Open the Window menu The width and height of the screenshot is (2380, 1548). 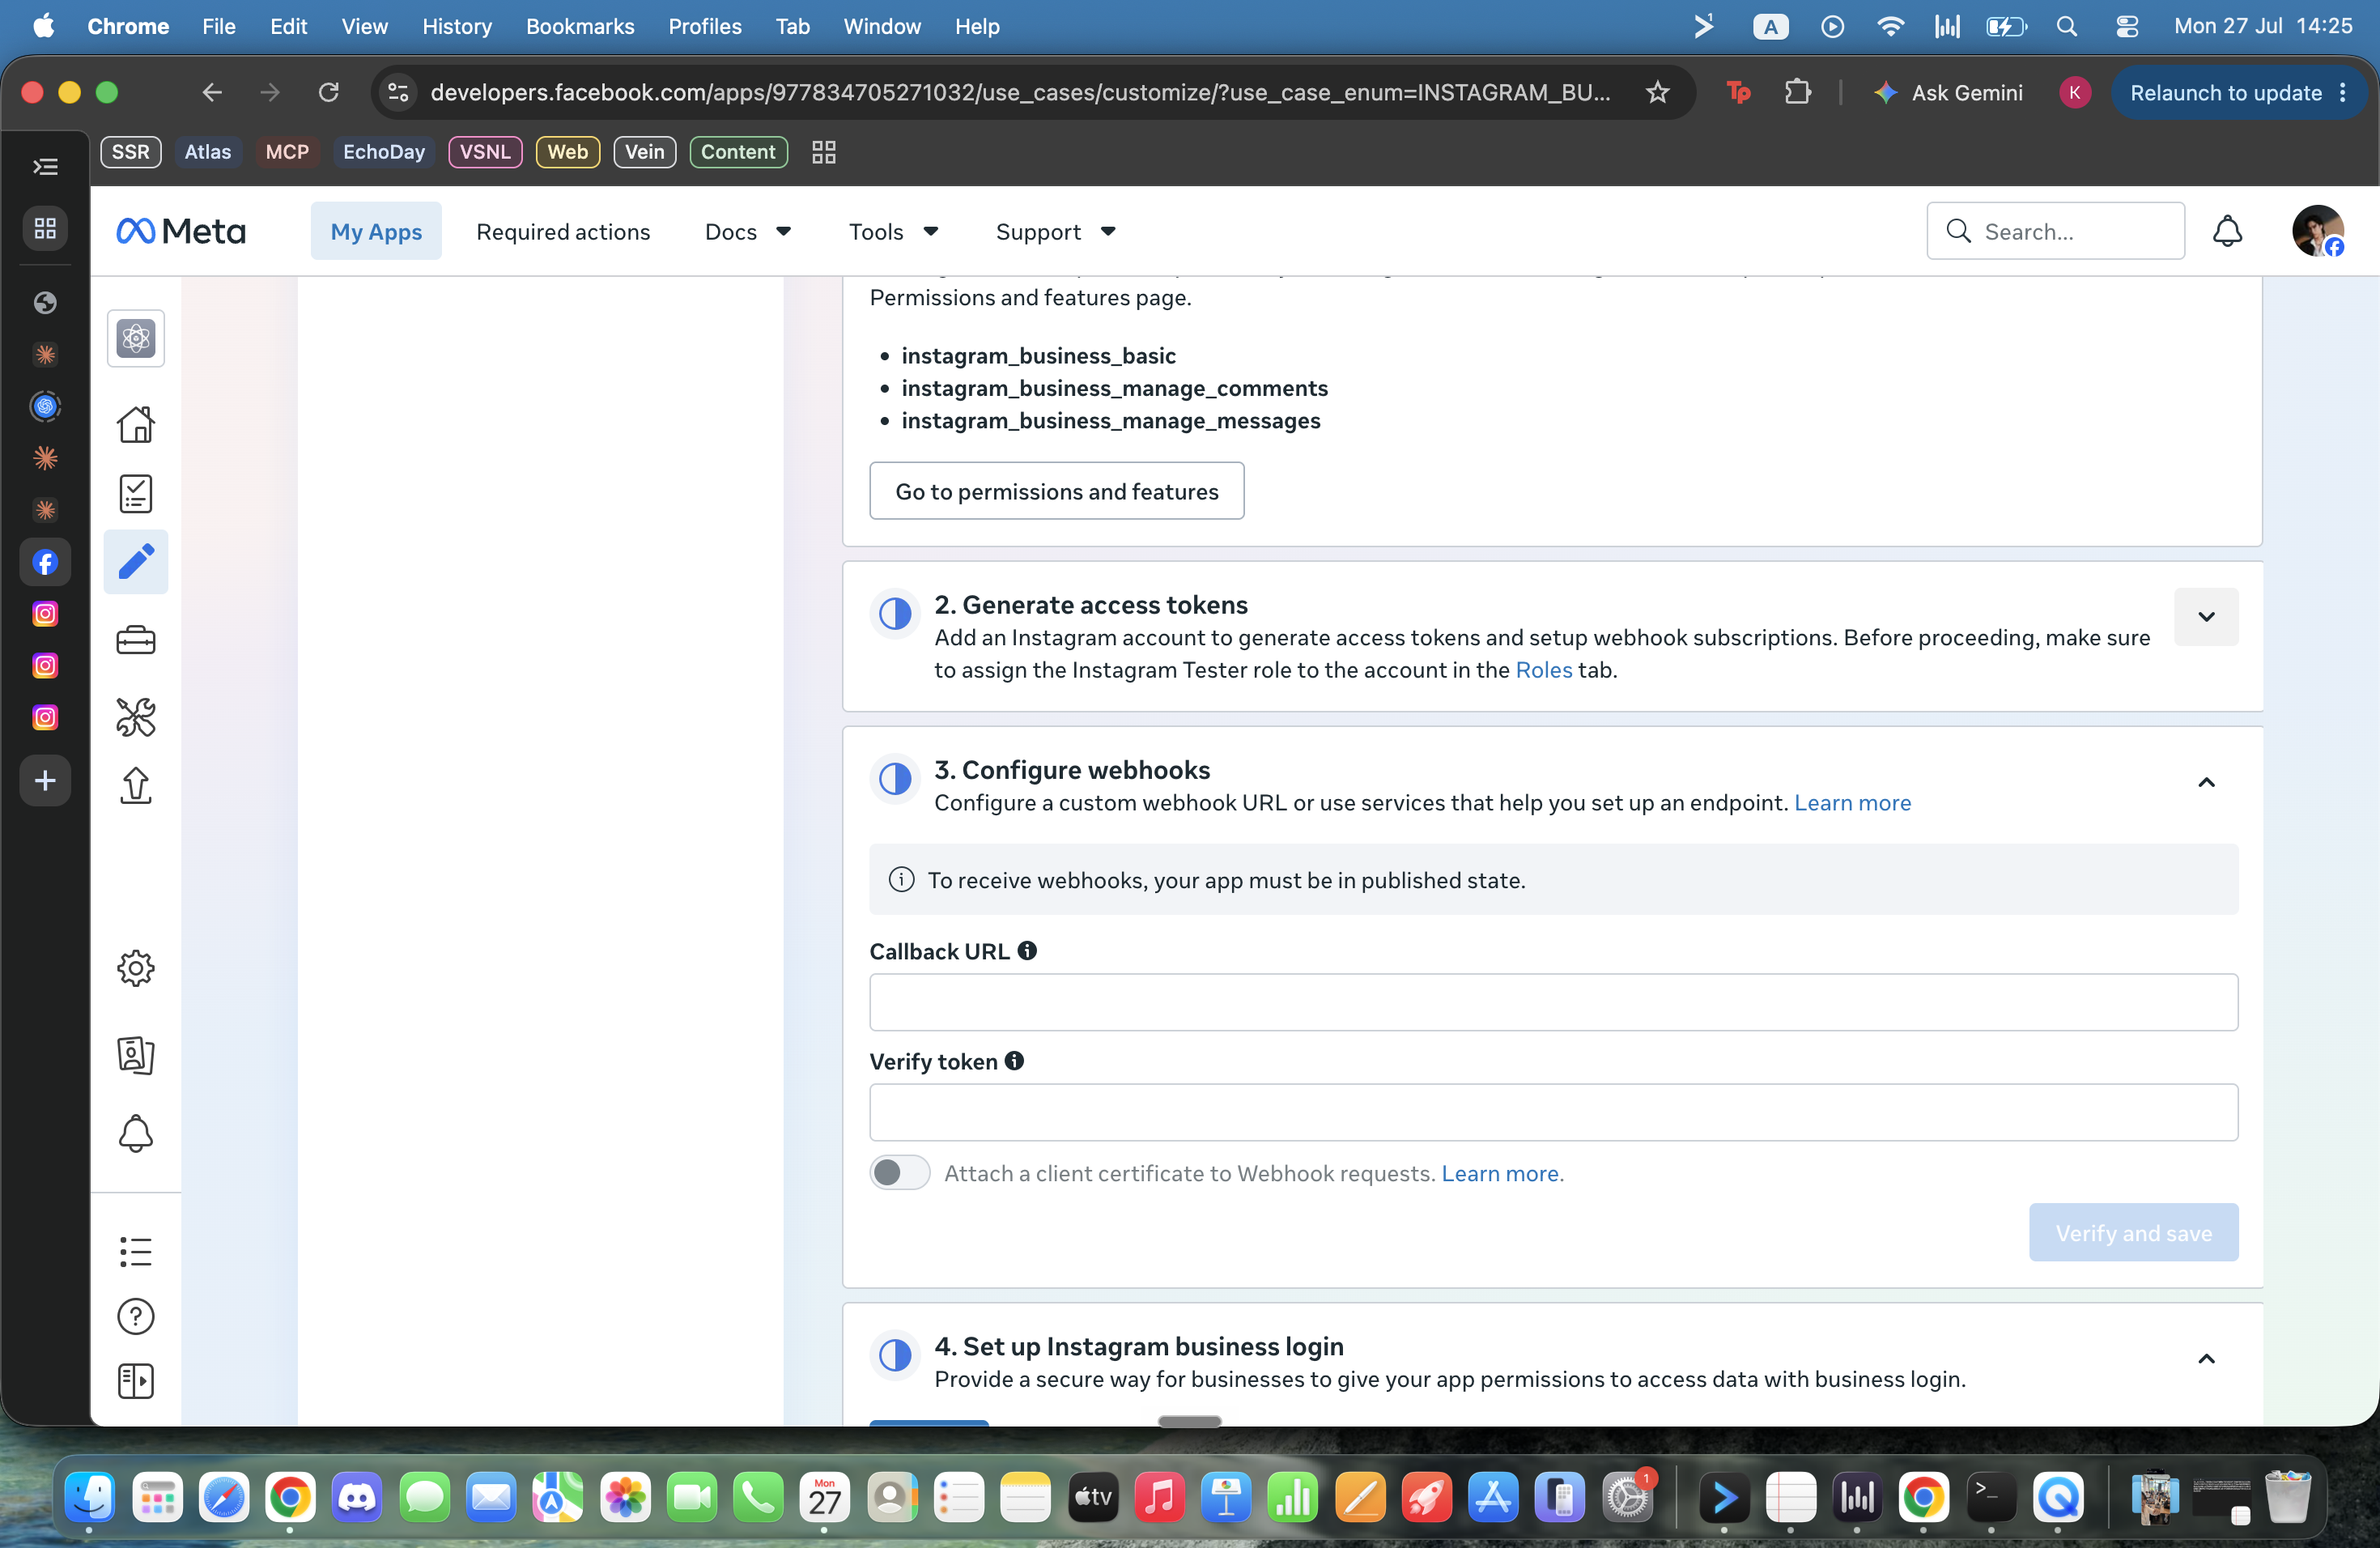pos(881,26)
